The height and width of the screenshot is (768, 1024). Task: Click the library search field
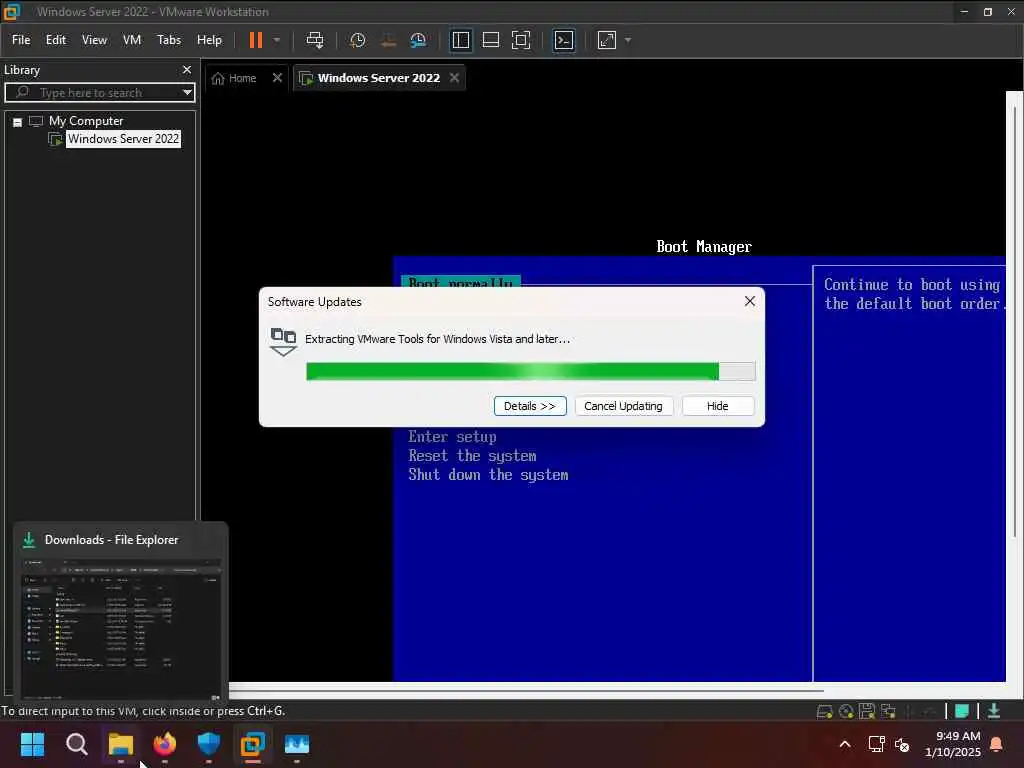[x=98, y=93]
